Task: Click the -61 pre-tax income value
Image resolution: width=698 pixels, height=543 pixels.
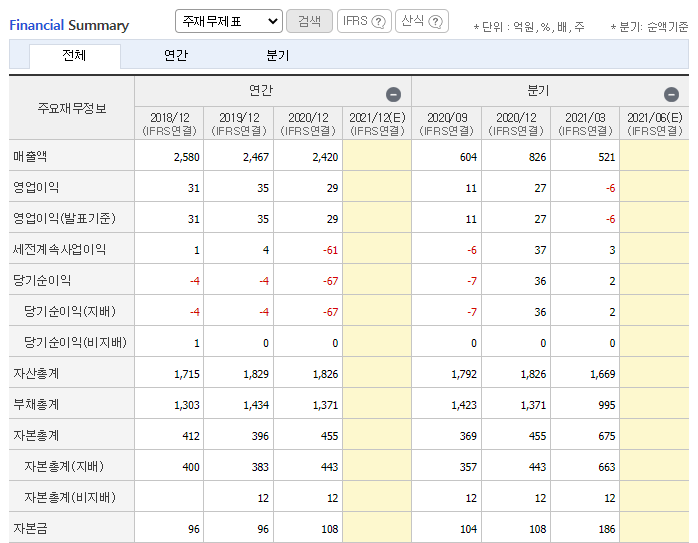Action: coord(330,250)
